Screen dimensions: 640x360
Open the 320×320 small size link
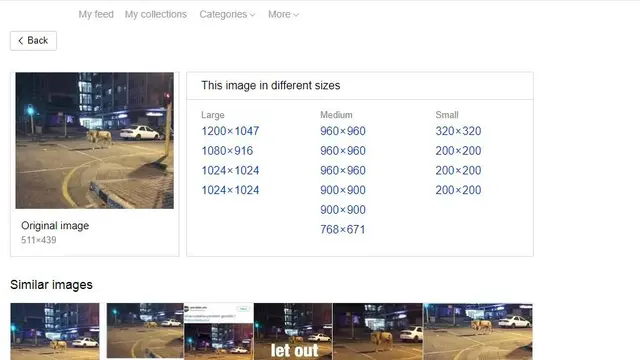coord(458,131)
